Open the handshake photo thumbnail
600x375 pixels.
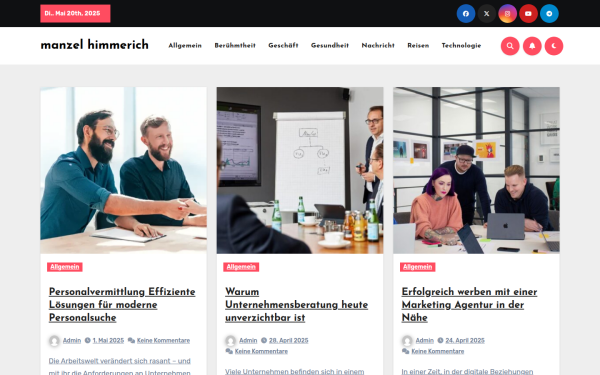[x=124, y=170]
